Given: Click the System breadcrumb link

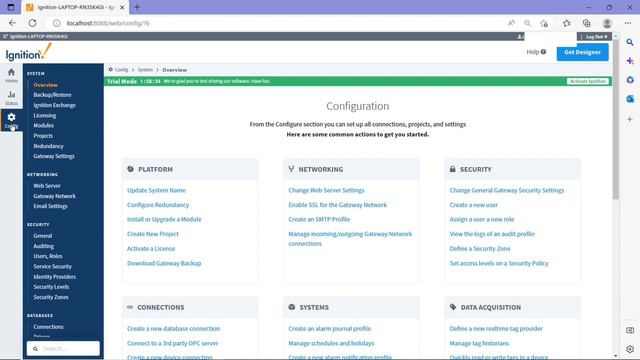Looking at the screenshot, I should pos(145,70).
